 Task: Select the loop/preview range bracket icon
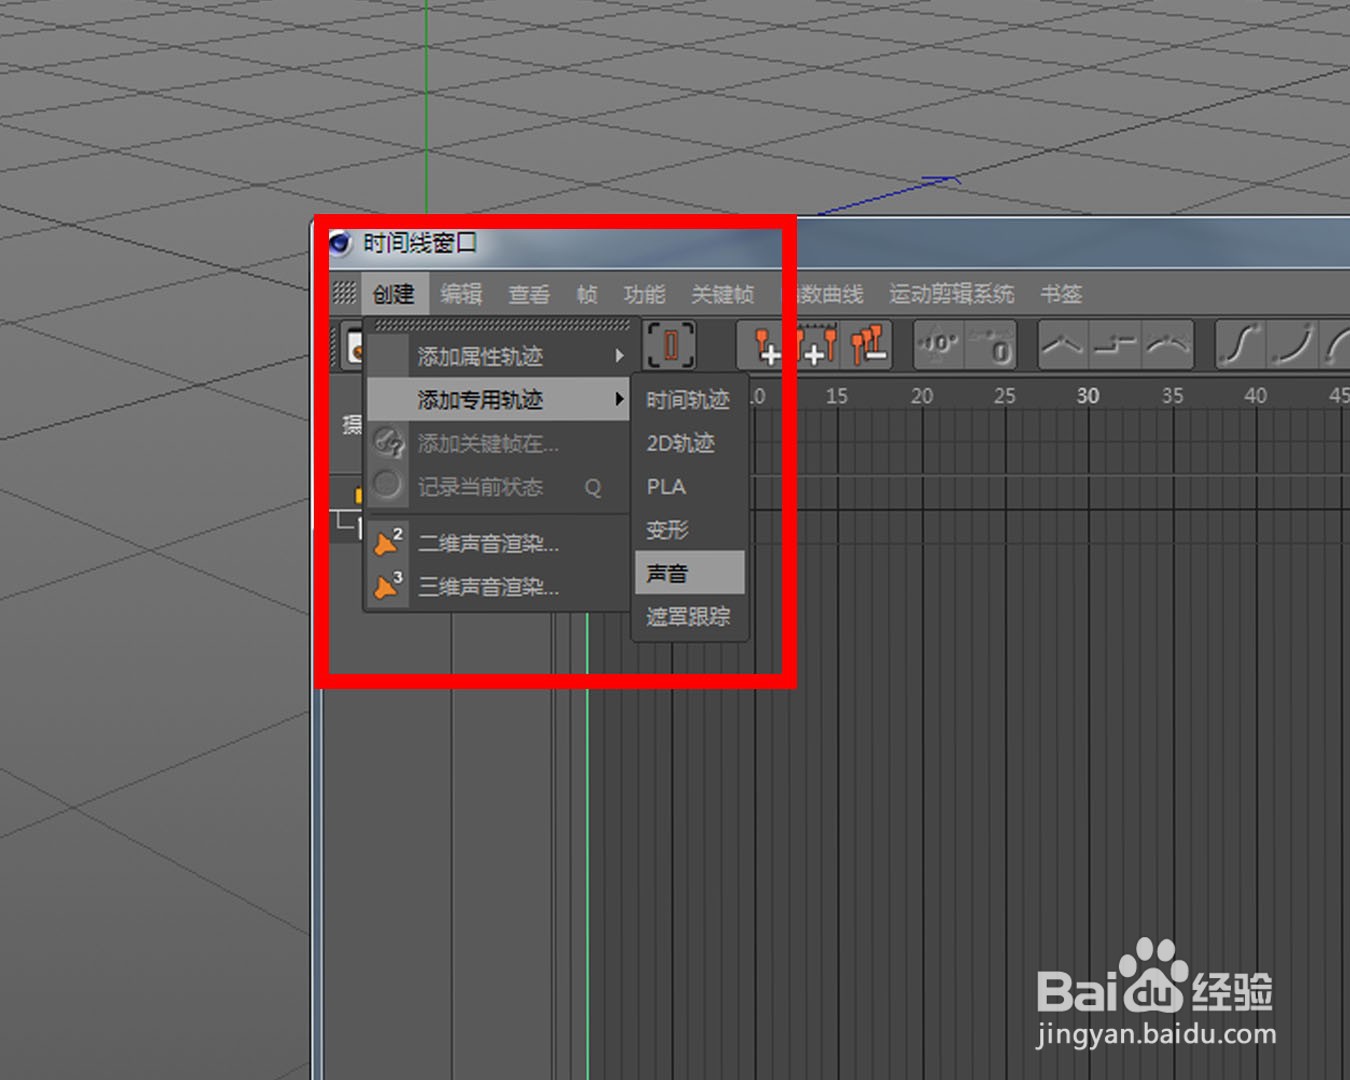click(x=669, y=345)
